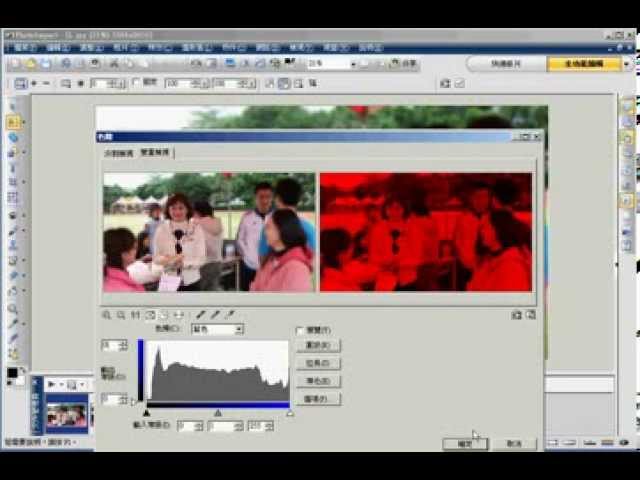Select the Paint brush tool in toolbox
640x480 pixels.
point(13,231)
